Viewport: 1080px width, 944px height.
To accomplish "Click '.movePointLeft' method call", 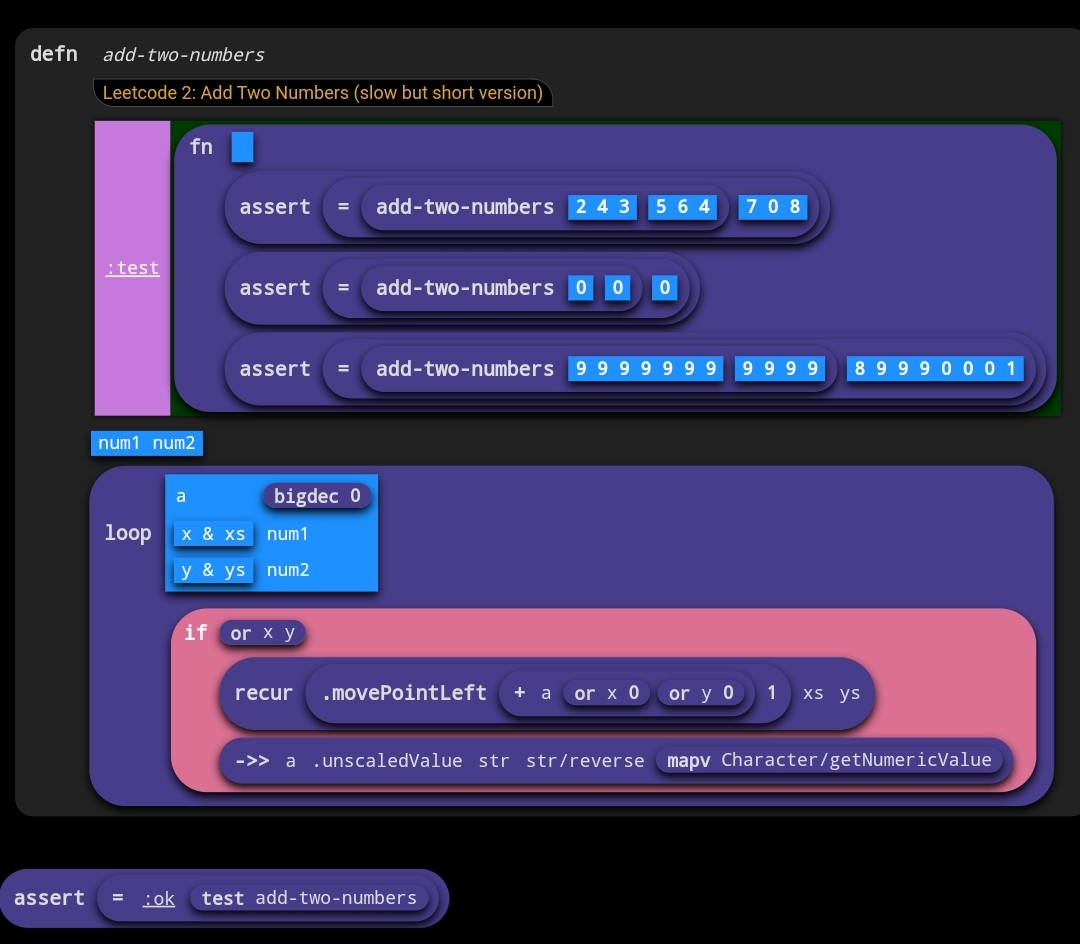I will point(404,693).
